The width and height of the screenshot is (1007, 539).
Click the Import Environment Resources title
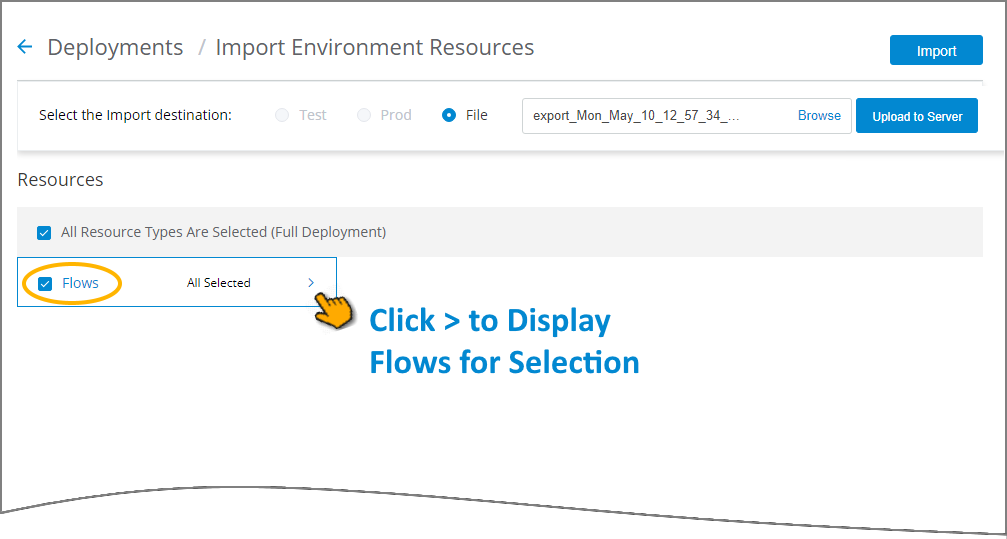(374, 48)
